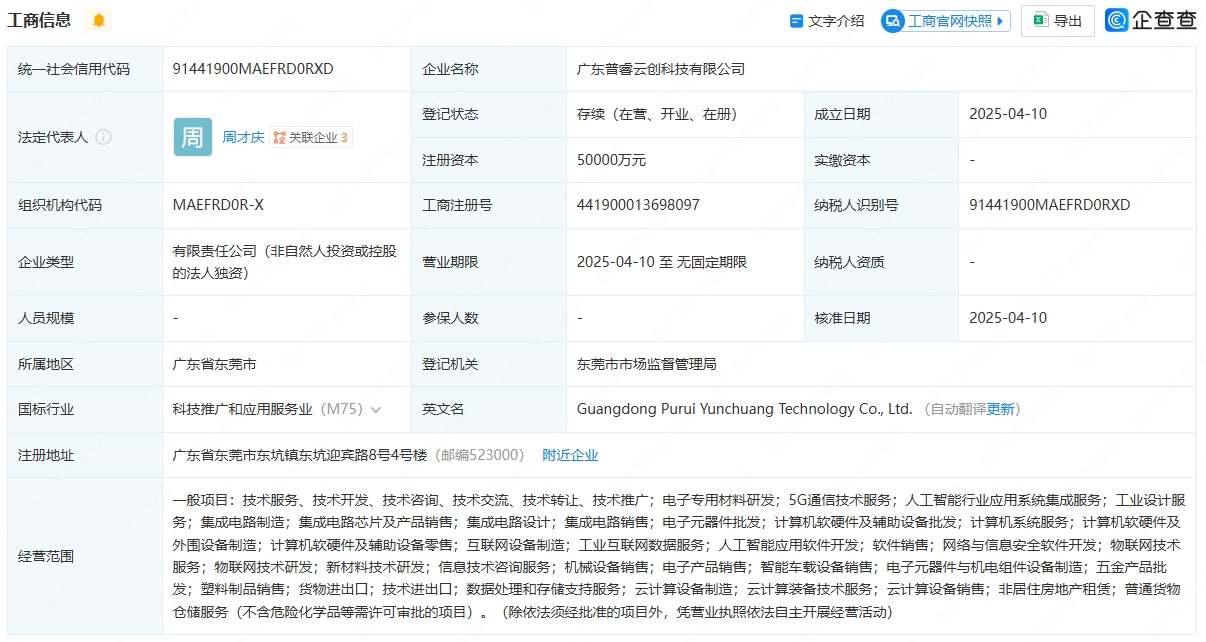The width and height of the screenshot is (1206, 642).
Task: Select the company type 有限责任公司 text
Action: (287, 262)
